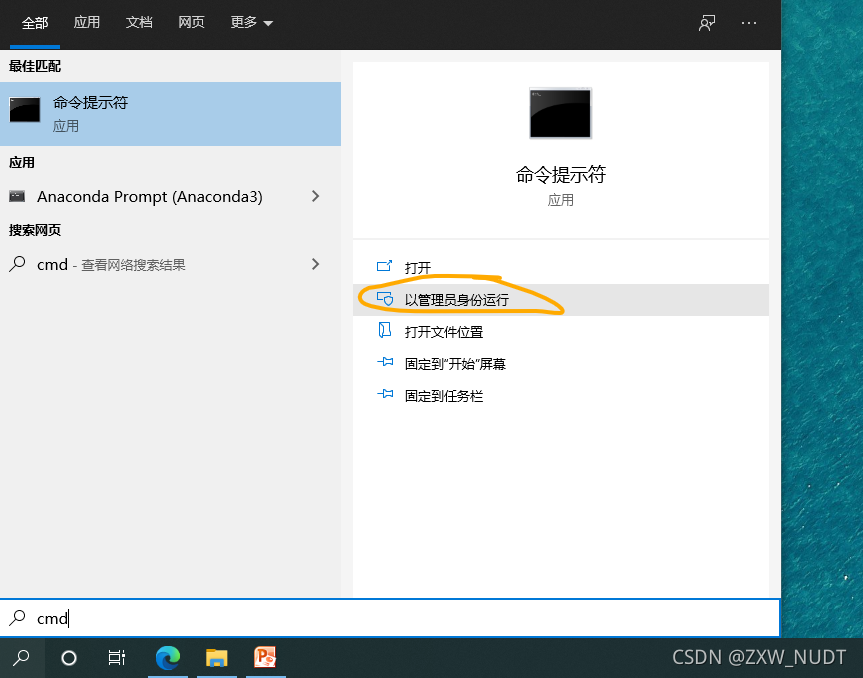Screen dimensions: 863x678
Task: Open Task View from the taskbar
Action: pyautogui.click(x=116, y=657)
